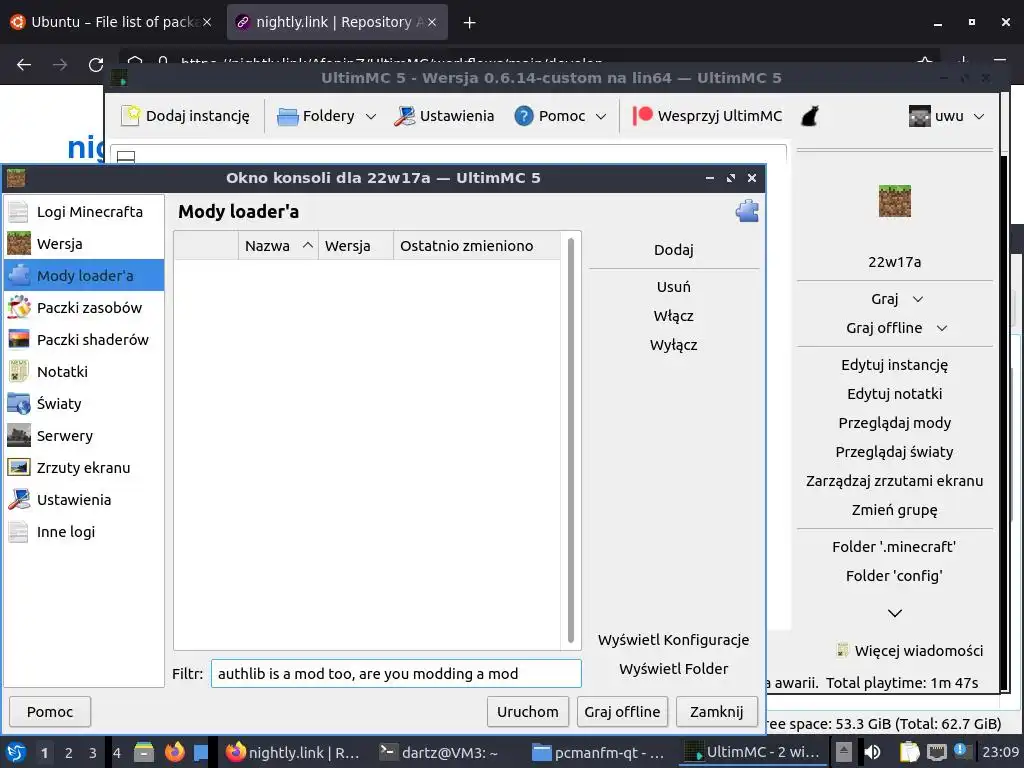Image resolution: width=1024 pixels, height=768 pixels.
Task: Click the Serwery server icon
Action: (x=18, y=436)
